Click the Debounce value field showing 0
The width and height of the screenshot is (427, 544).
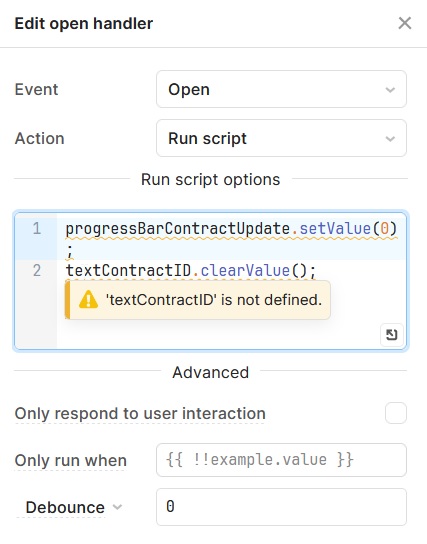(x=281, y=507)
